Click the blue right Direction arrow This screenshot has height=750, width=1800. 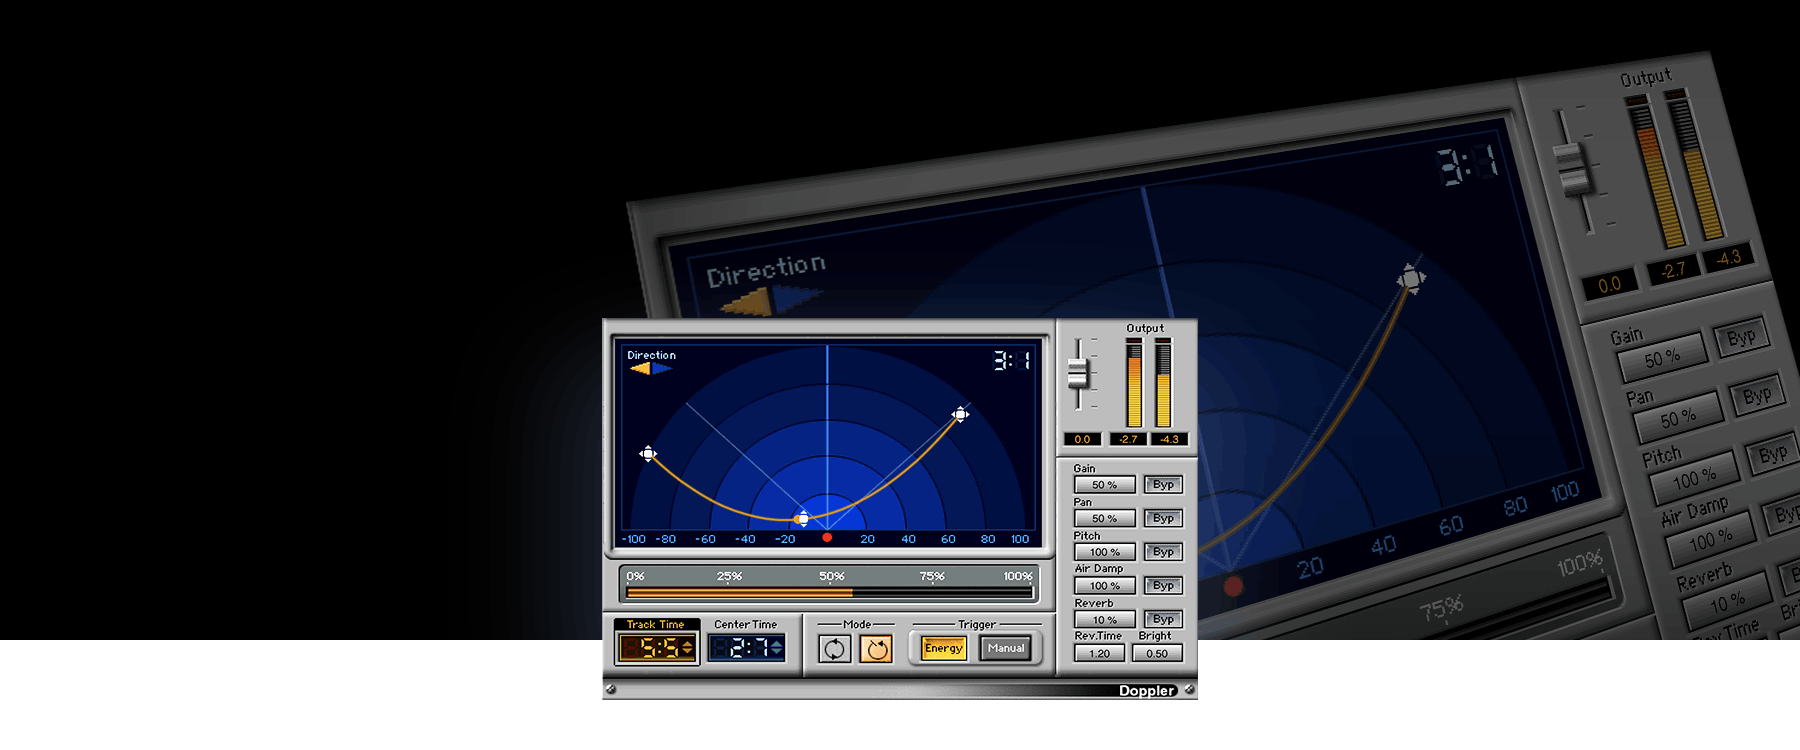pyautogui.click(x=662, y=368)
